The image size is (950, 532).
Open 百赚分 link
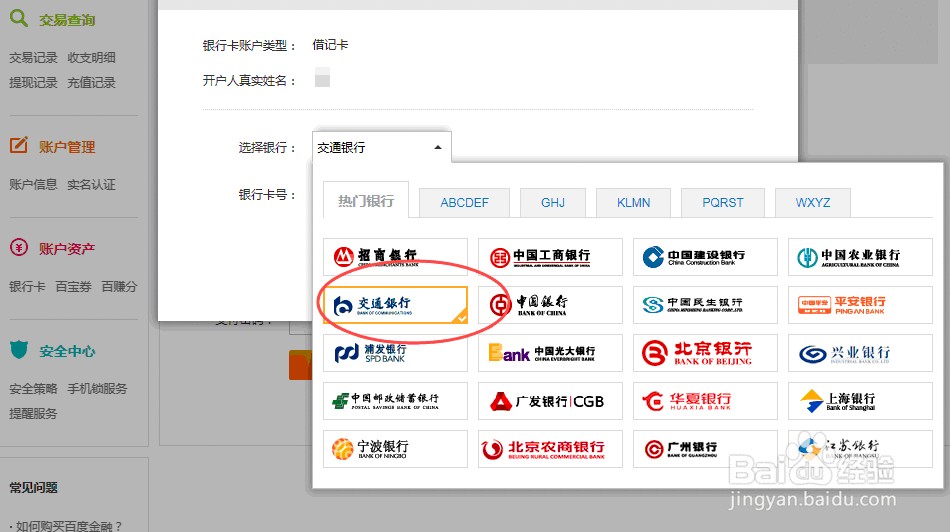[119, 287]
